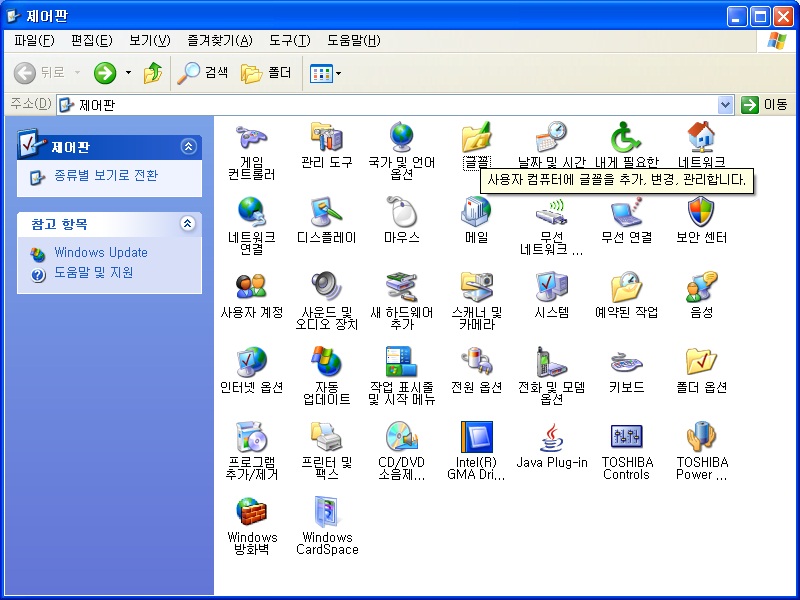Open the 편집(E) menu
800x600 pixels.
(x=92, y=40)
